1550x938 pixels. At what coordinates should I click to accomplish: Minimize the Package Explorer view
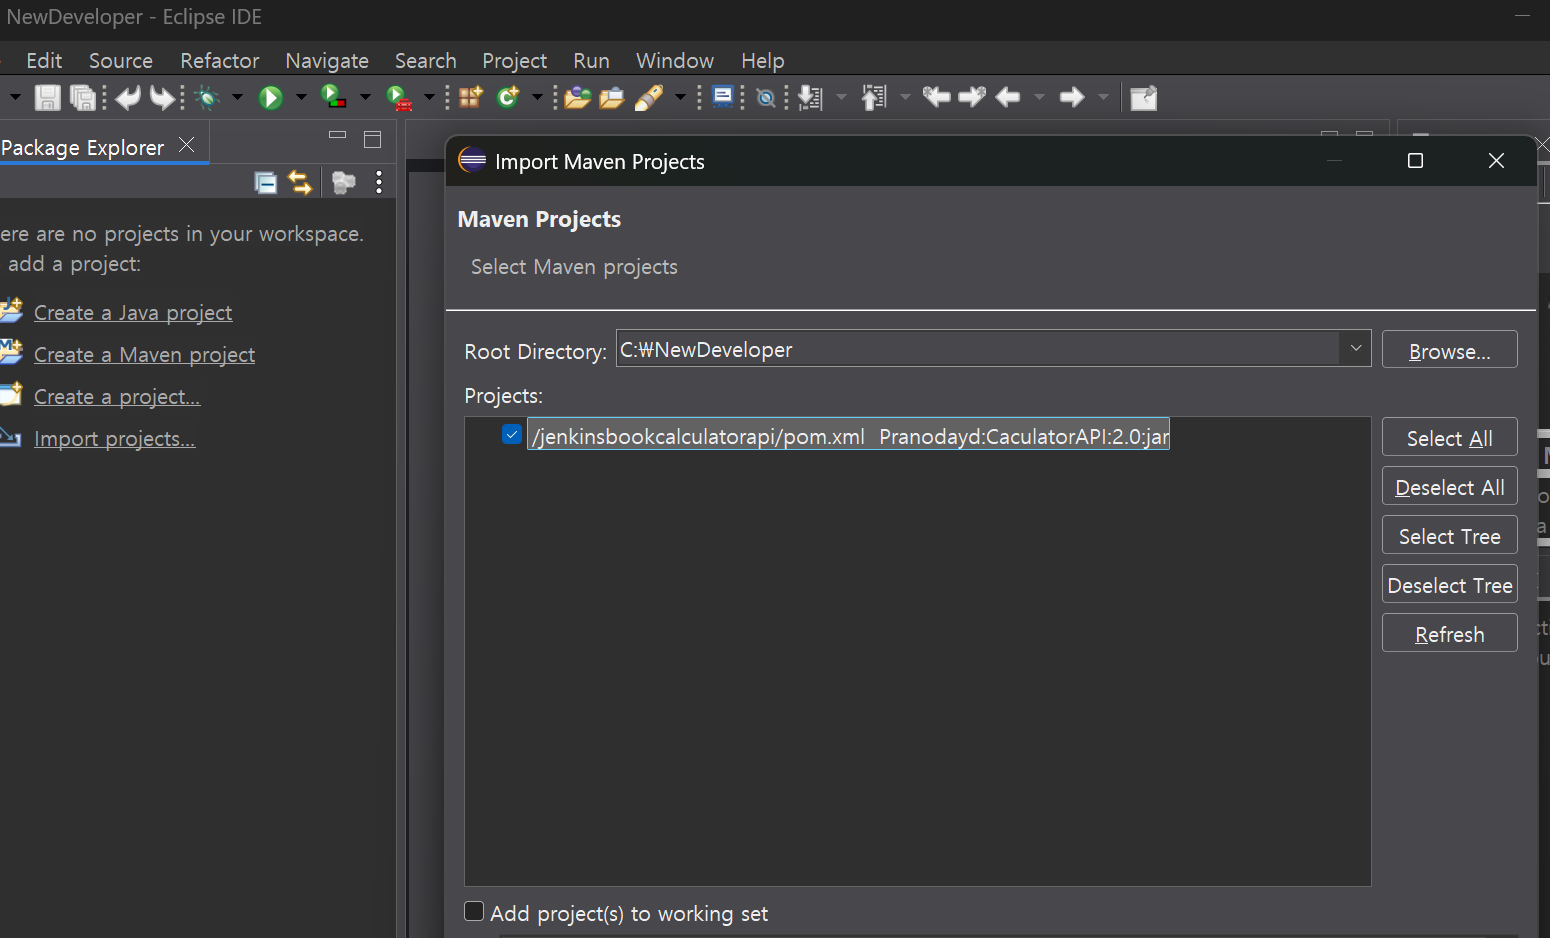337,135
